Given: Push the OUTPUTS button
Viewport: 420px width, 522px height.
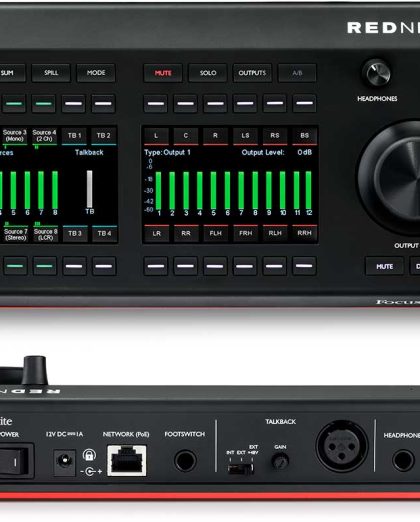Looking at the screenshot, I should [252, 73].
